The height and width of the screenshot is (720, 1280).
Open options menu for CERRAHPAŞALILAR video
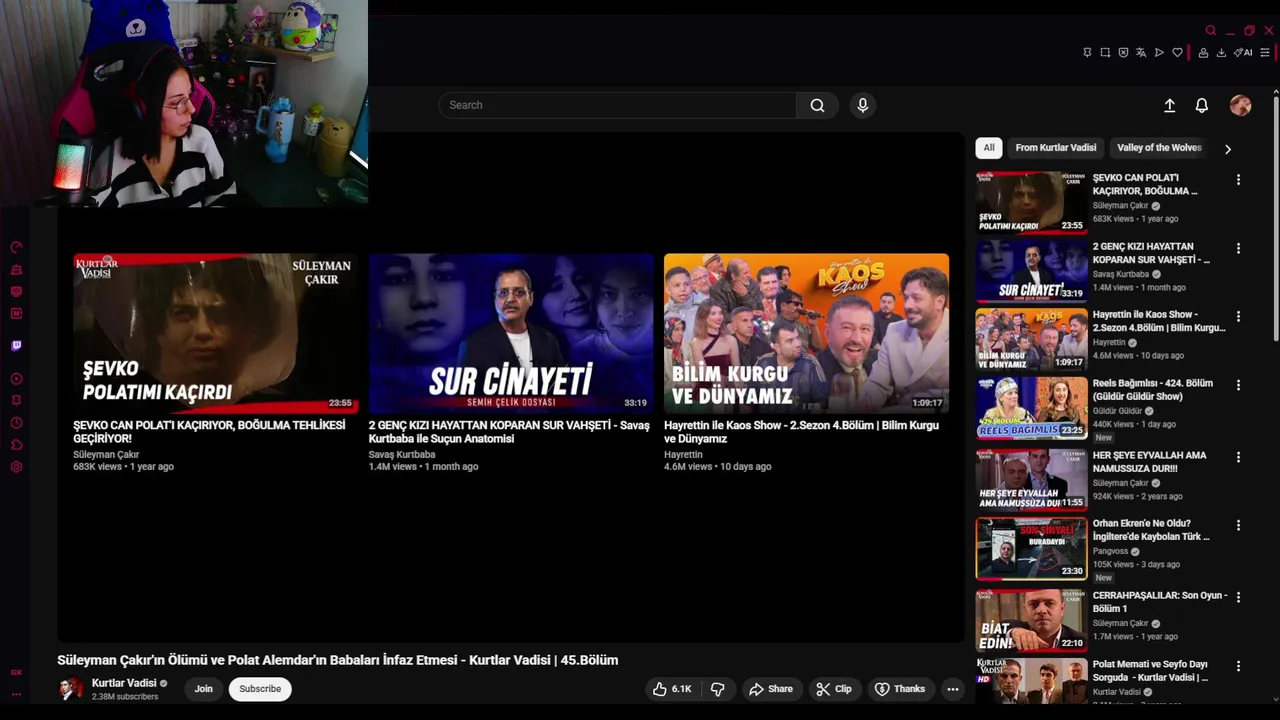pyautogui.click(x=1238, y=597)
